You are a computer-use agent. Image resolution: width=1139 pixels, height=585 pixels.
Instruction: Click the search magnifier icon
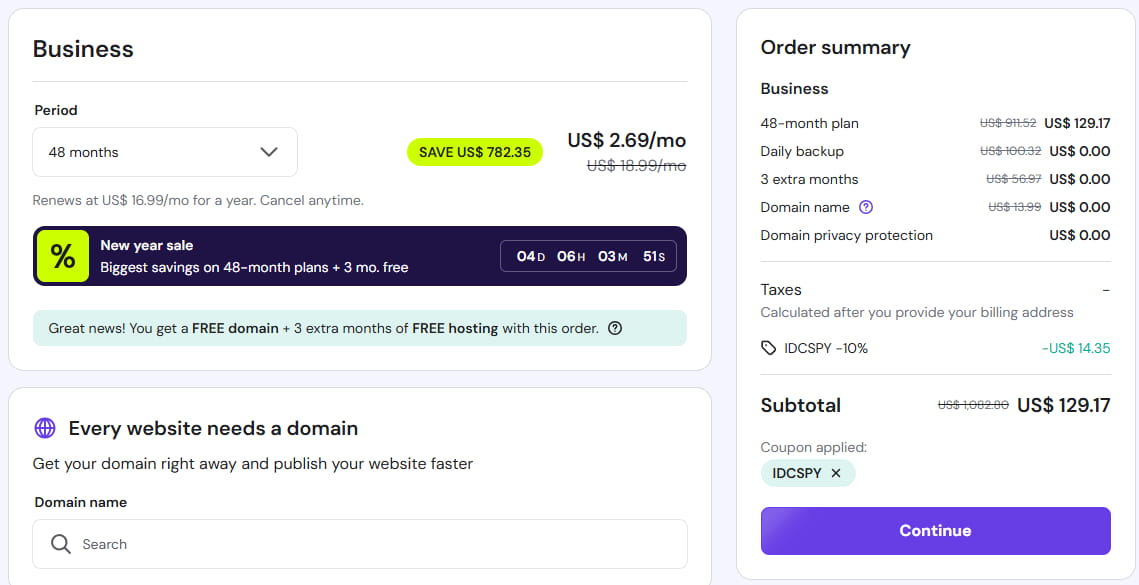[61, 544]
